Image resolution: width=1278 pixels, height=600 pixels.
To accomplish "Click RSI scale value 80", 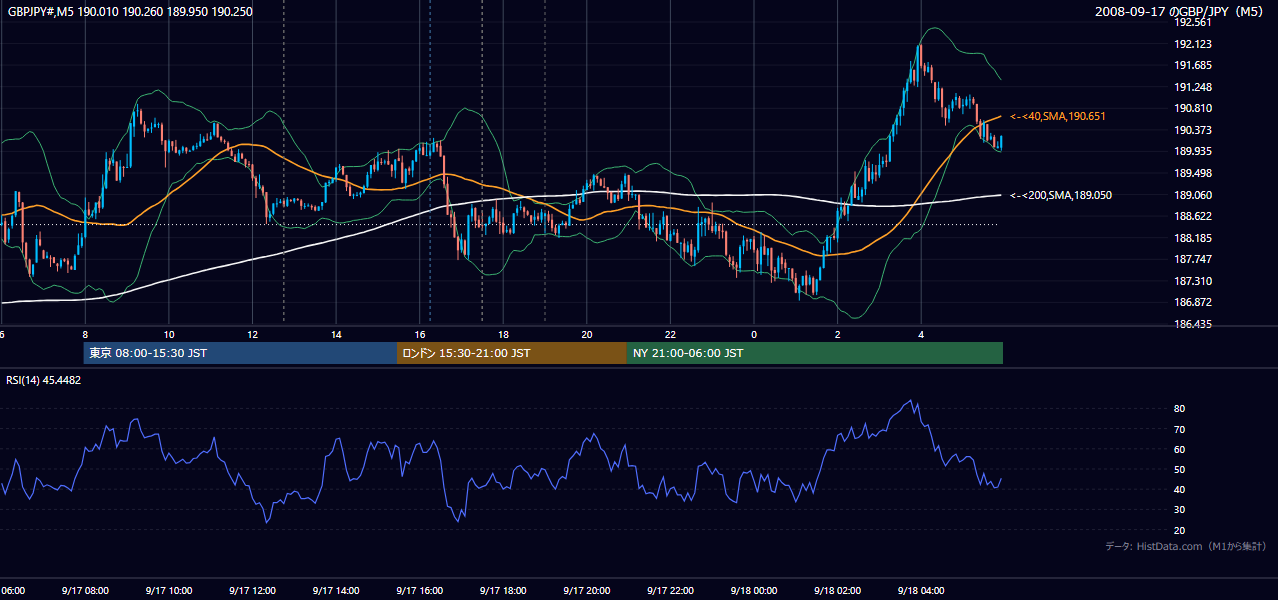I will point(1179,409).
